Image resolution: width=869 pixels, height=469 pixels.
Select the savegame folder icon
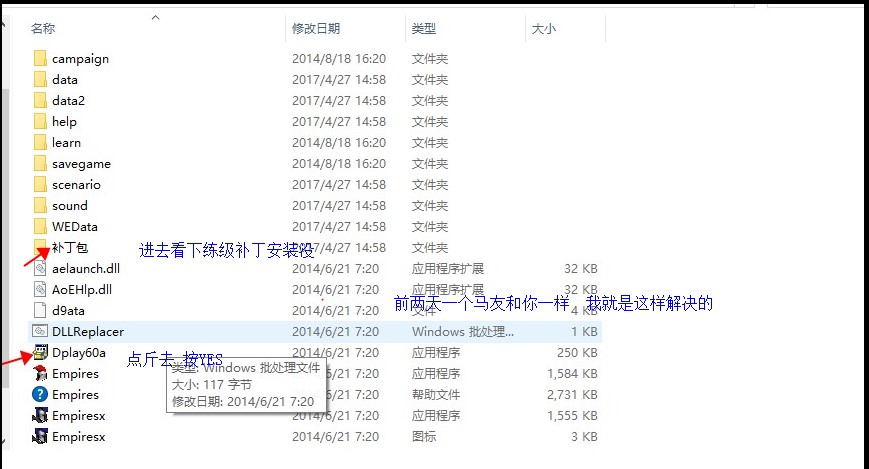point(40,163)
